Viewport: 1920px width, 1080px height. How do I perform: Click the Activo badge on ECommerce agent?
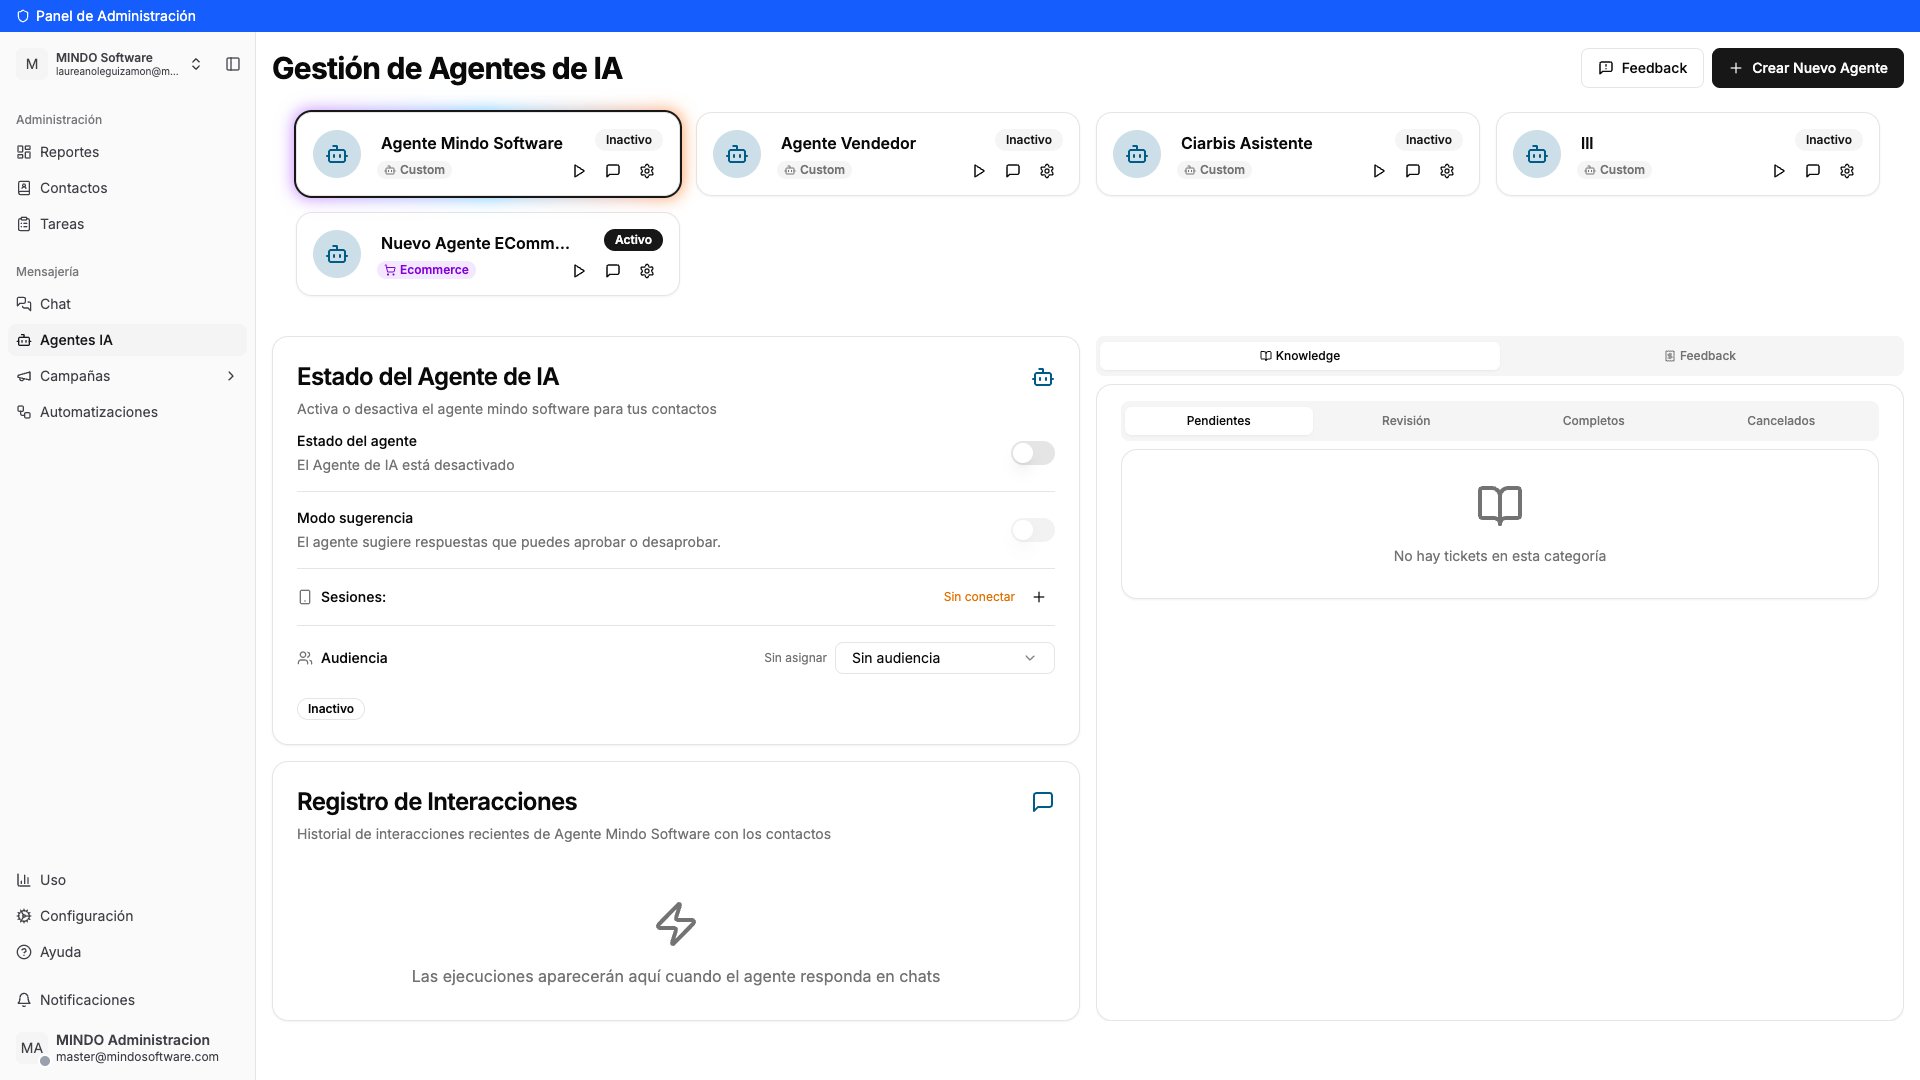point(633,240)
